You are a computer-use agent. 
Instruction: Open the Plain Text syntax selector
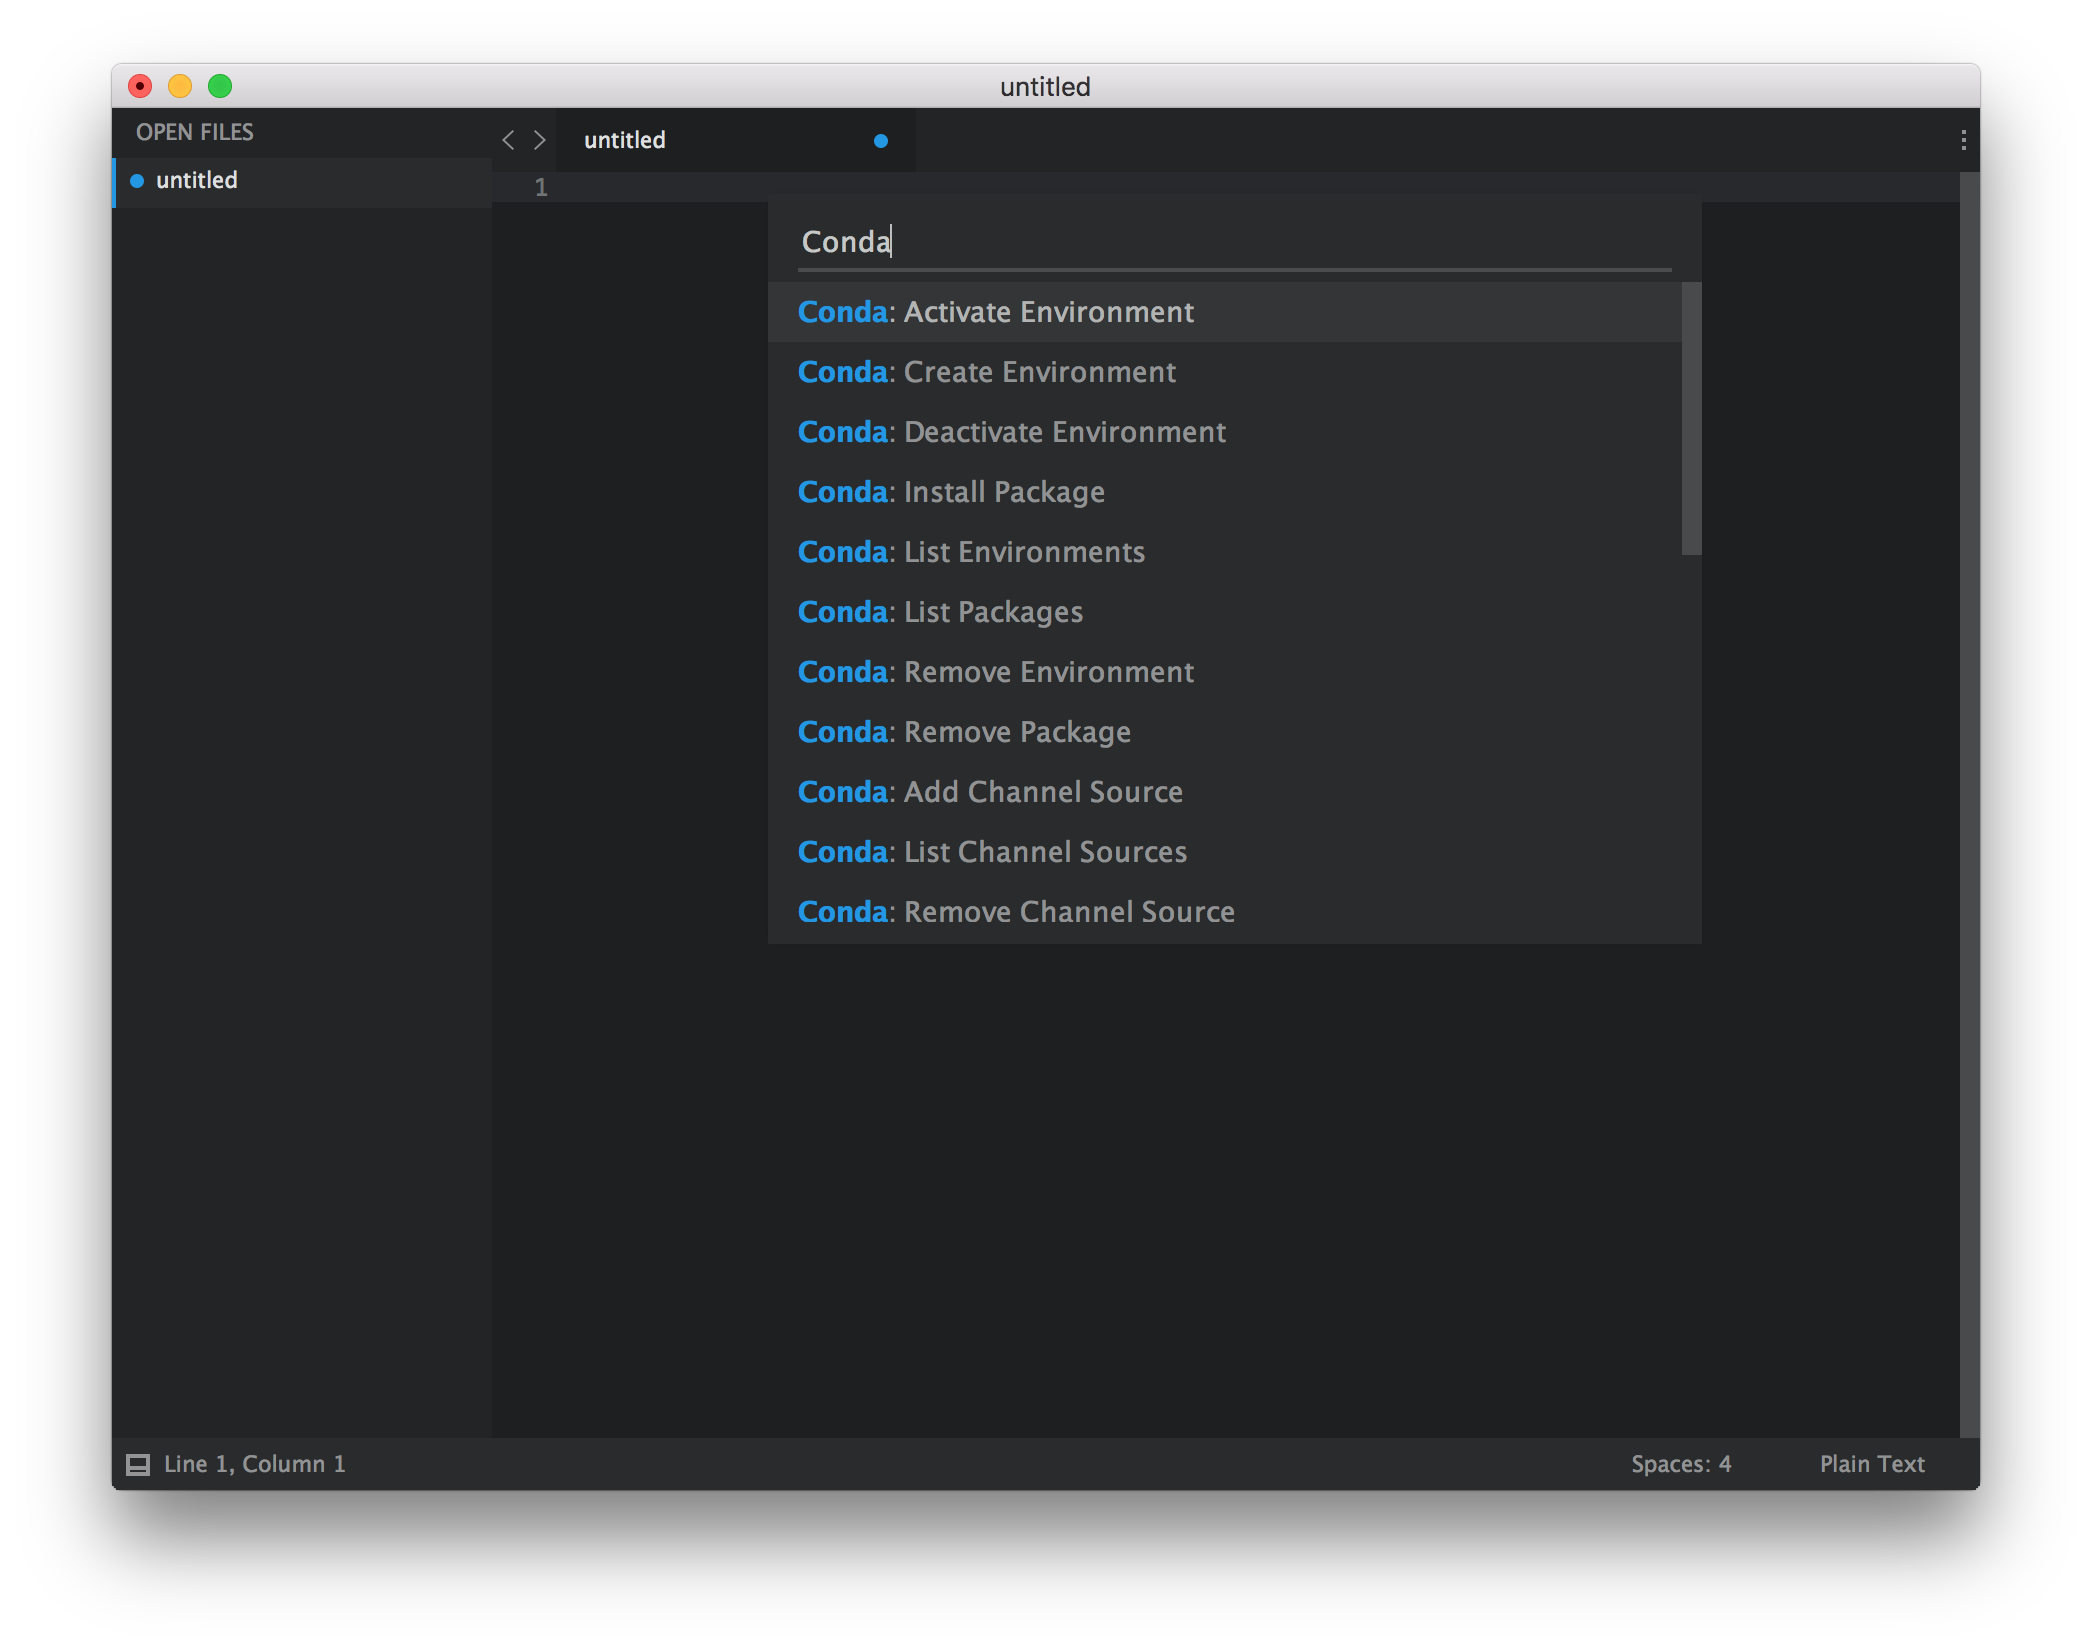1871,1464
